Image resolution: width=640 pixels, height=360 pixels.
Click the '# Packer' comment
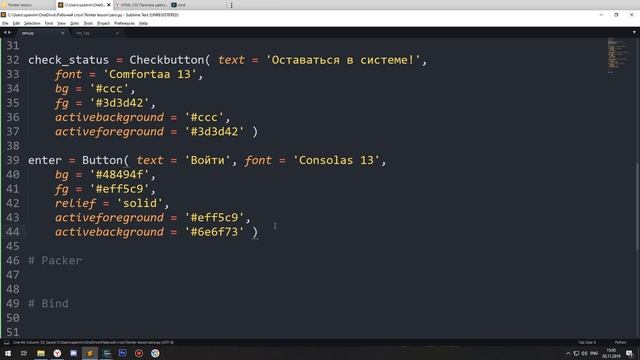tap(55, 261)
